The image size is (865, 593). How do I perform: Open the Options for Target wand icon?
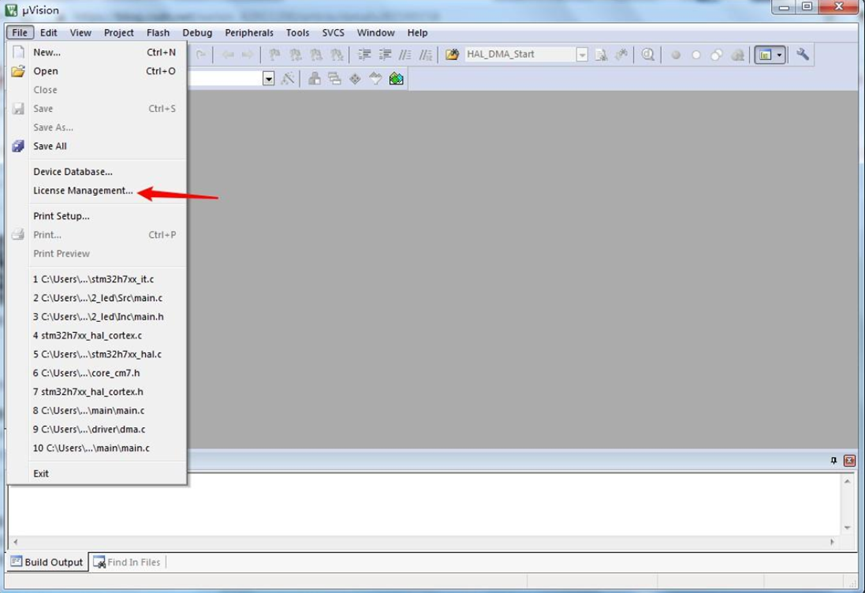tap(287, 78)
